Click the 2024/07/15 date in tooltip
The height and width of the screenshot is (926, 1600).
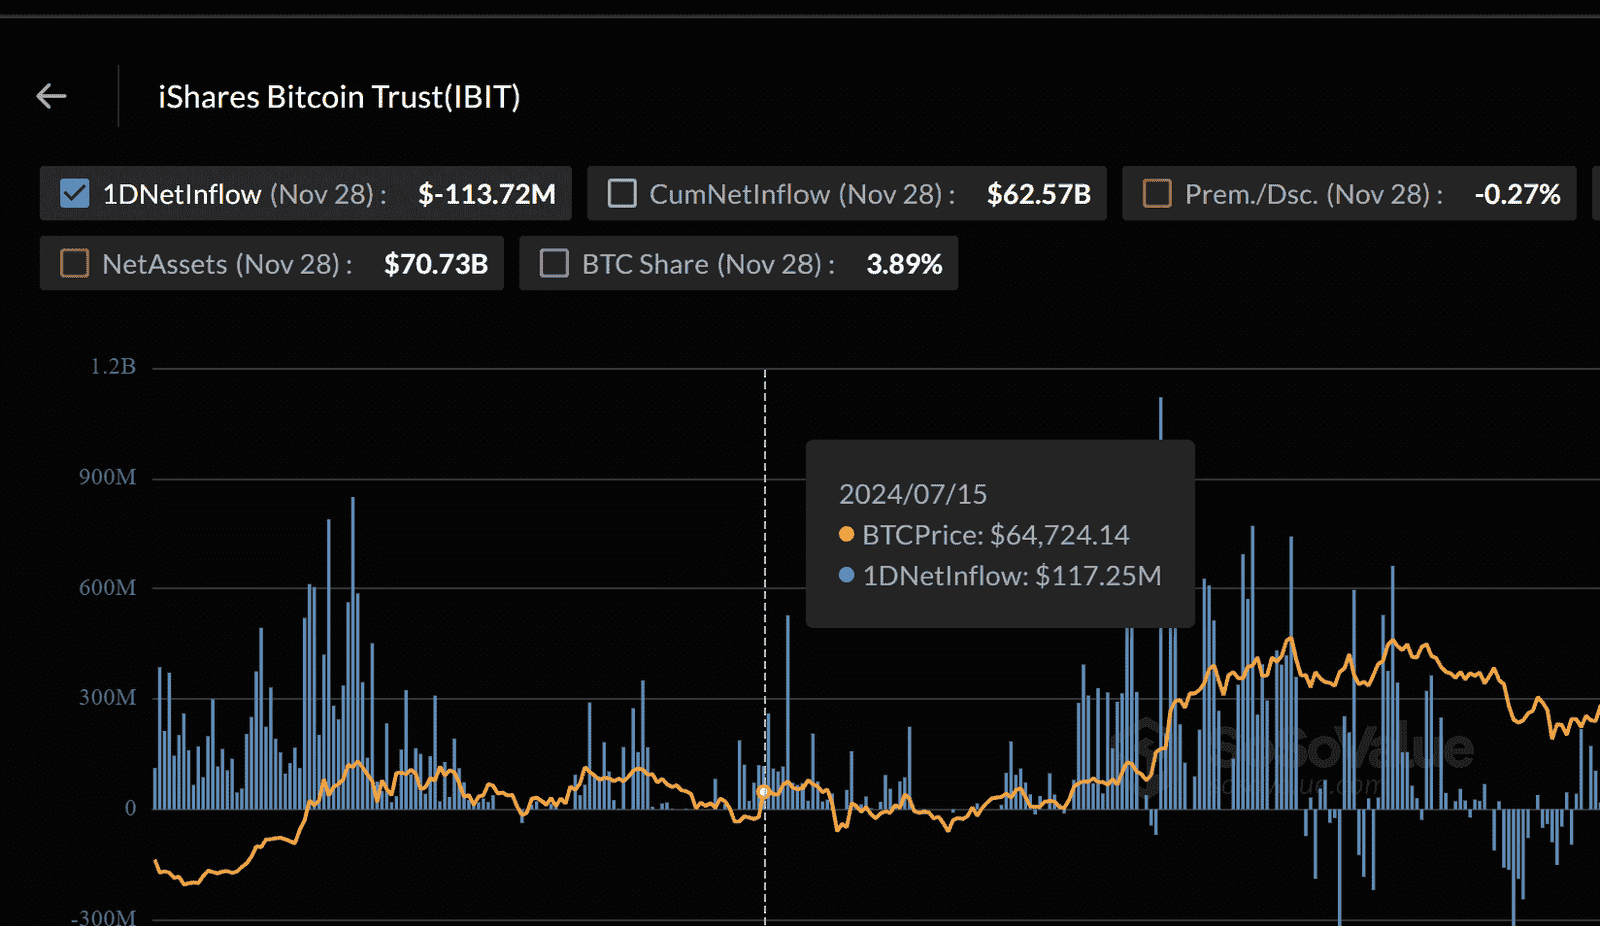pyautogui.click(x=912, y=494)
